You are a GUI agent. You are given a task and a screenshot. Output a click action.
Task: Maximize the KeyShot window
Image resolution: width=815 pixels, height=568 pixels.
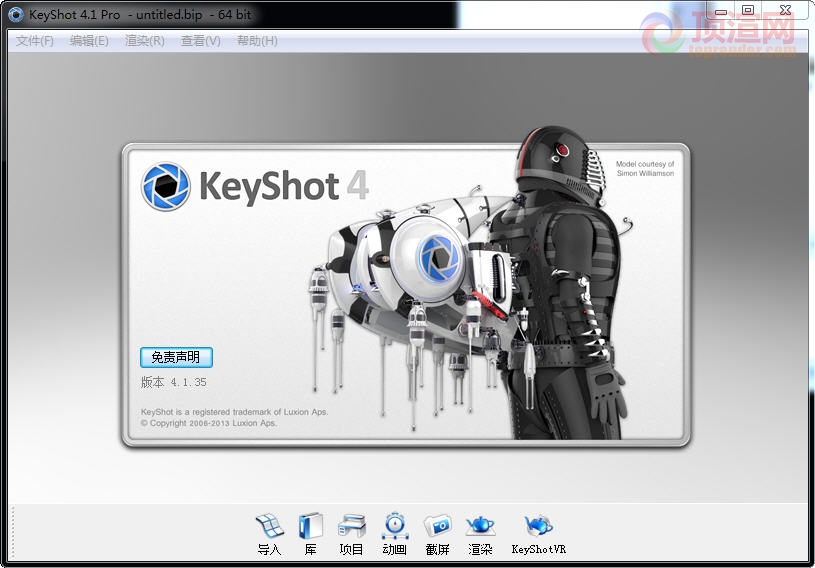coord(748,10)
